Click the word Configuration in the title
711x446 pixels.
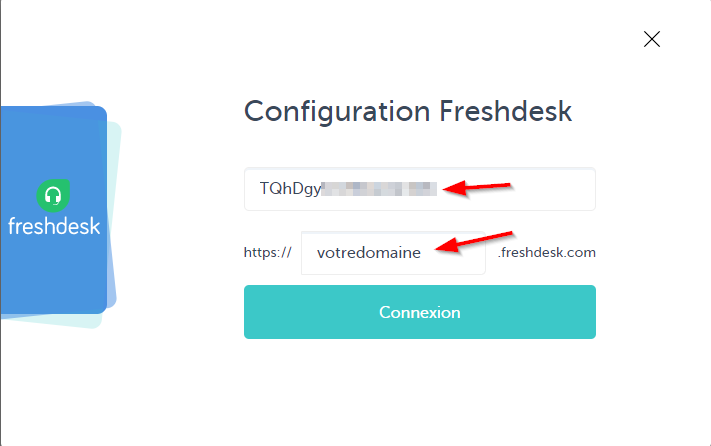(337, 112)
